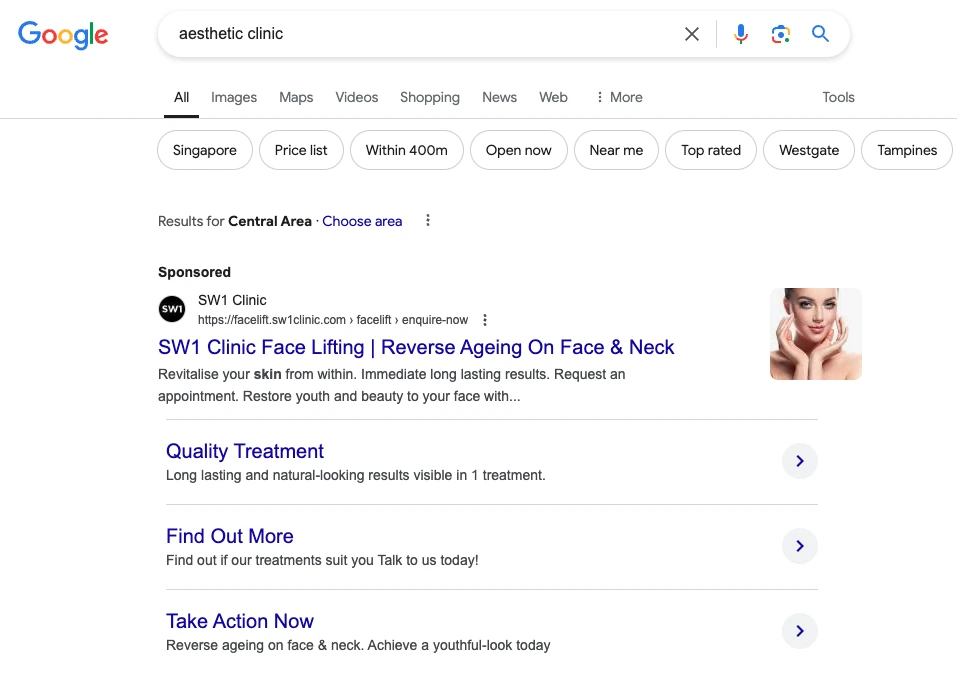Click the Choose area link
957x673 pixels.
click(x=362, y=221)
